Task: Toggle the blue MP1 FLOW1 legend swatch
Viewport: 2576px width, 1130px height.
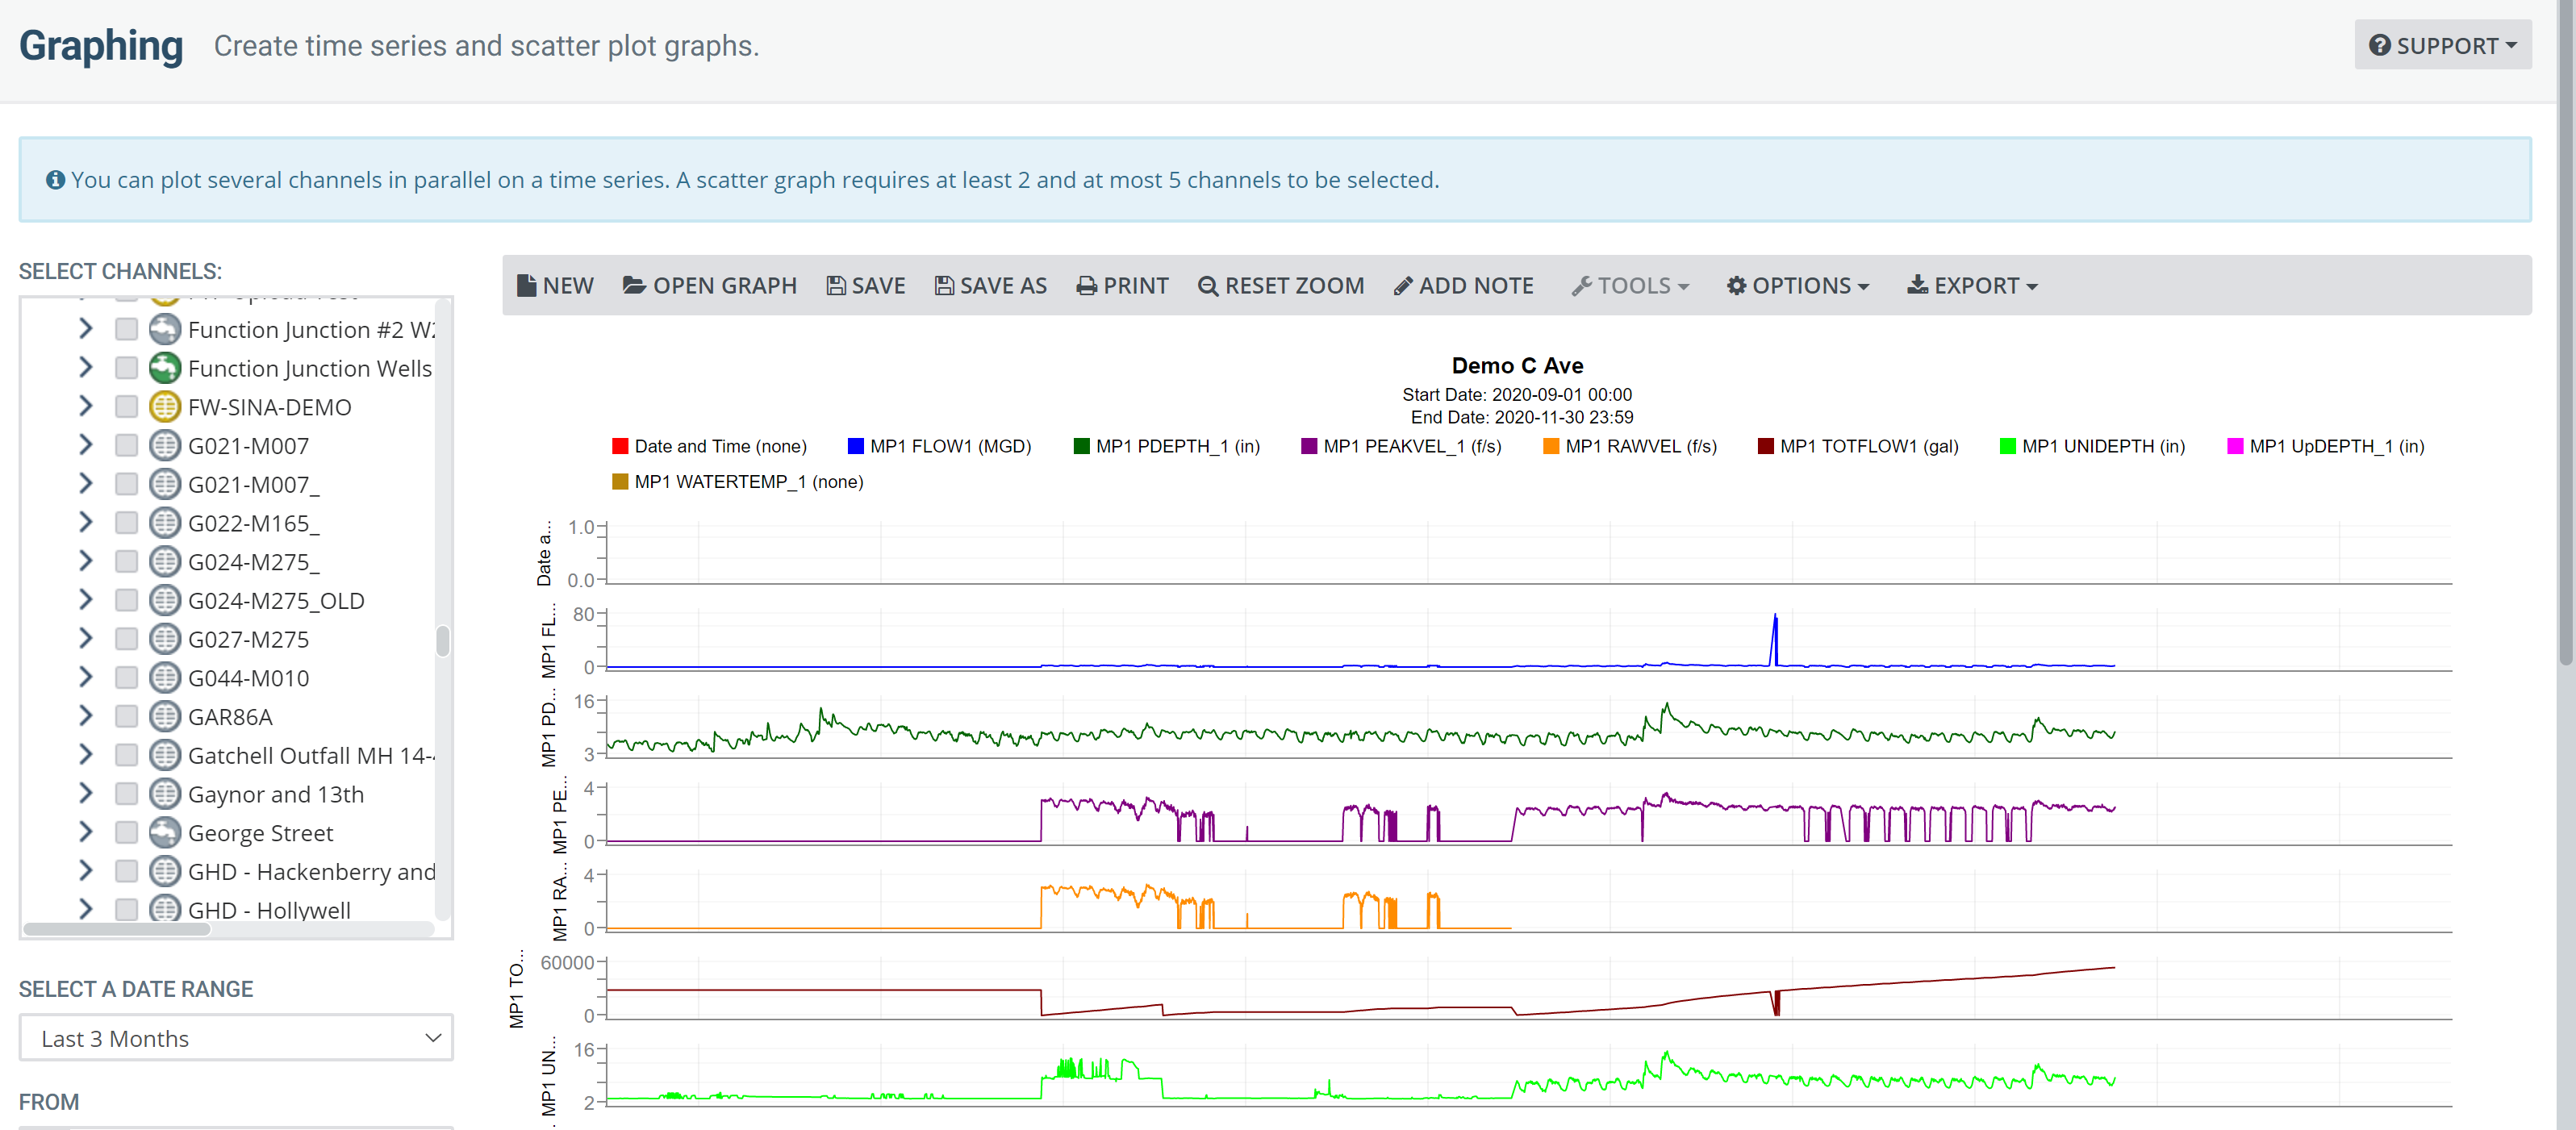Action: [x=856, y=446]
